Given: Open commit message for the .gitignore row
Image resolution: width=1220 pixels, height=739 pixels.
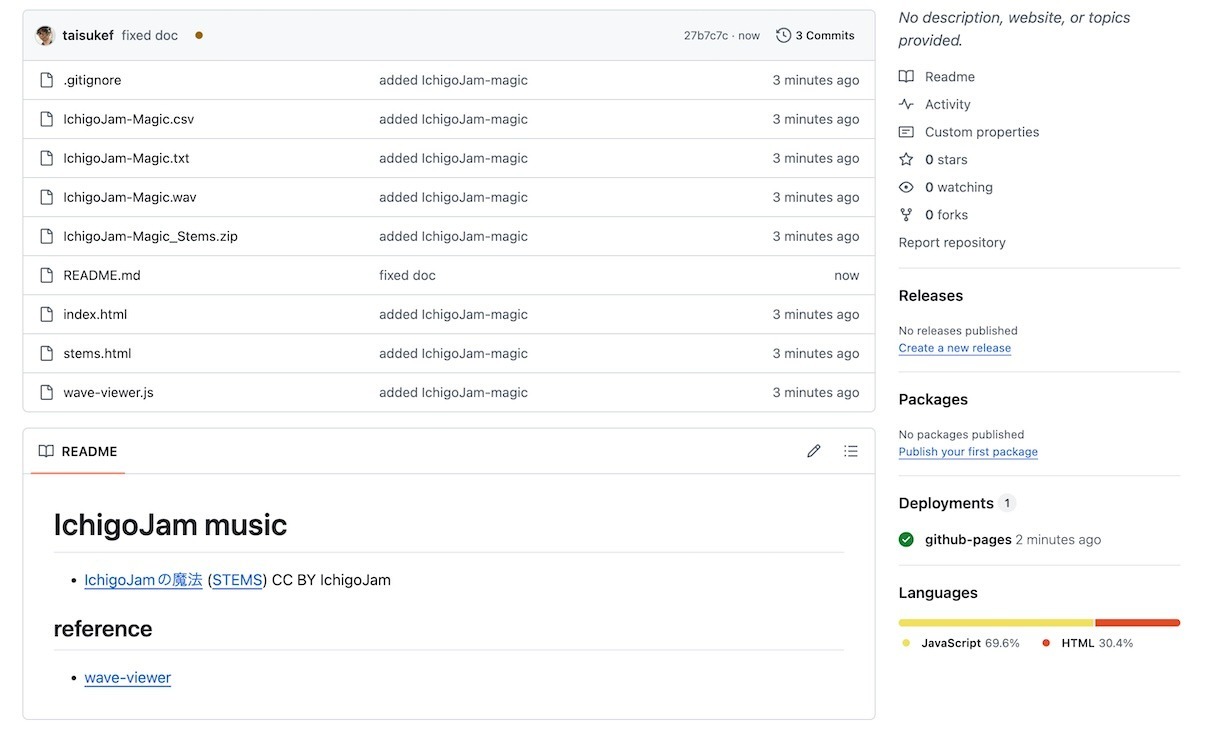Looking at the screenshot, I should coord(453,80).
